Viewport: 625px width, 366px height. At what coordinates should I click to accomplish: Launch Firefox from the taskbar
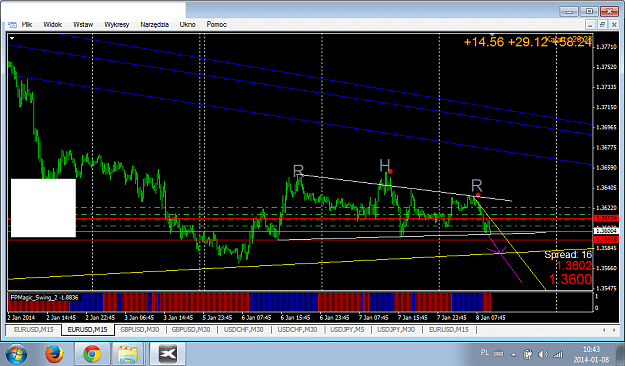click(x=54, y=354)
